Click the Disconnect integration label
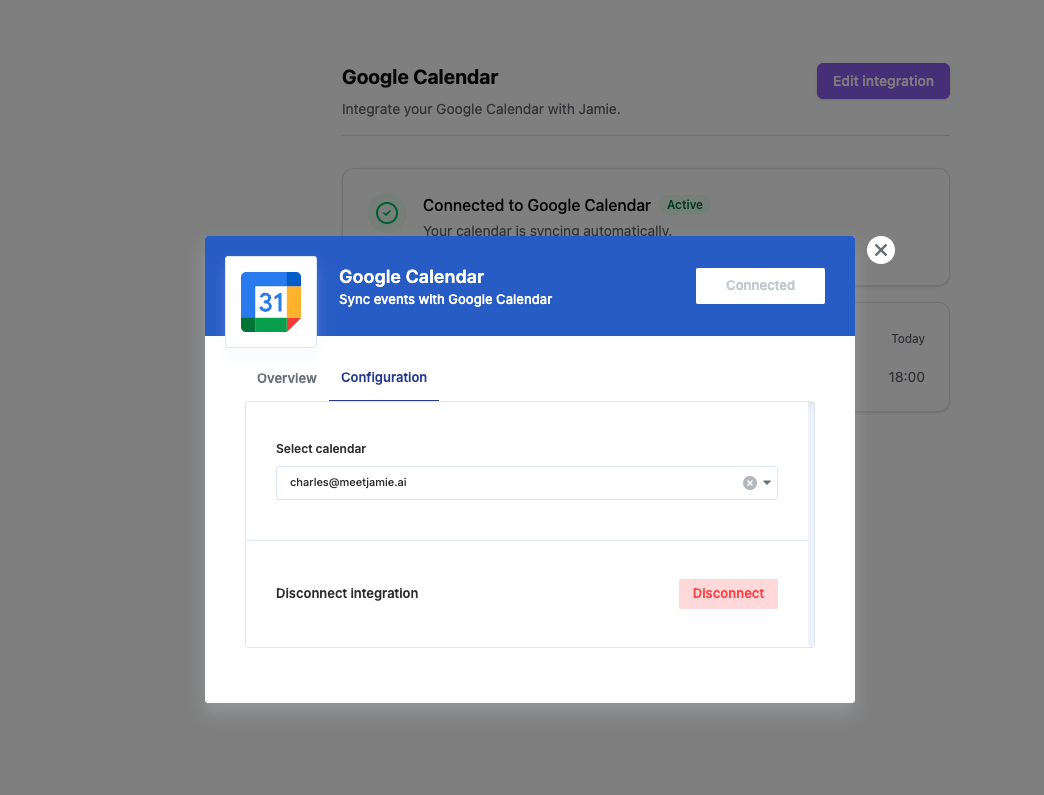The image size is (1044, 795). pyautogui.click(x=347, y=593)
